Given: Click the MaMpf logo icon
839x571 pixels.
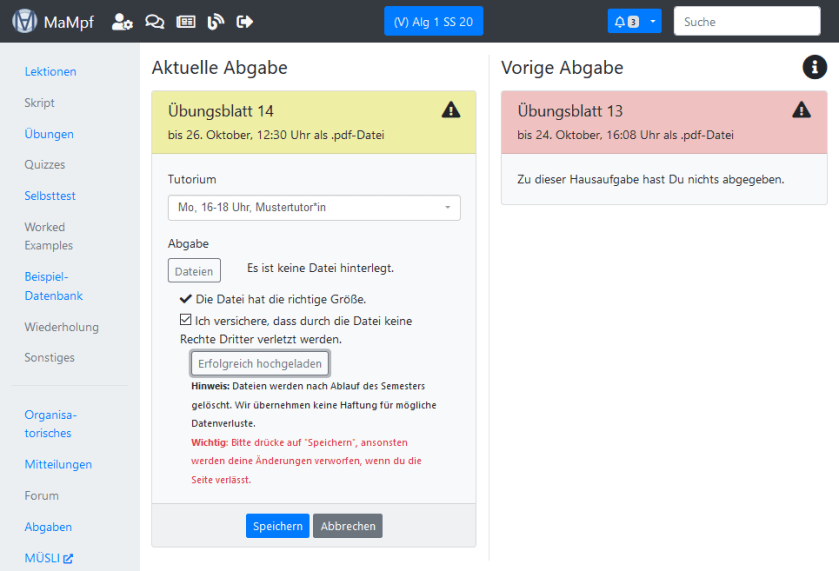Looking at the screenshot, I should pyautogui.click(x=25, y=21).
